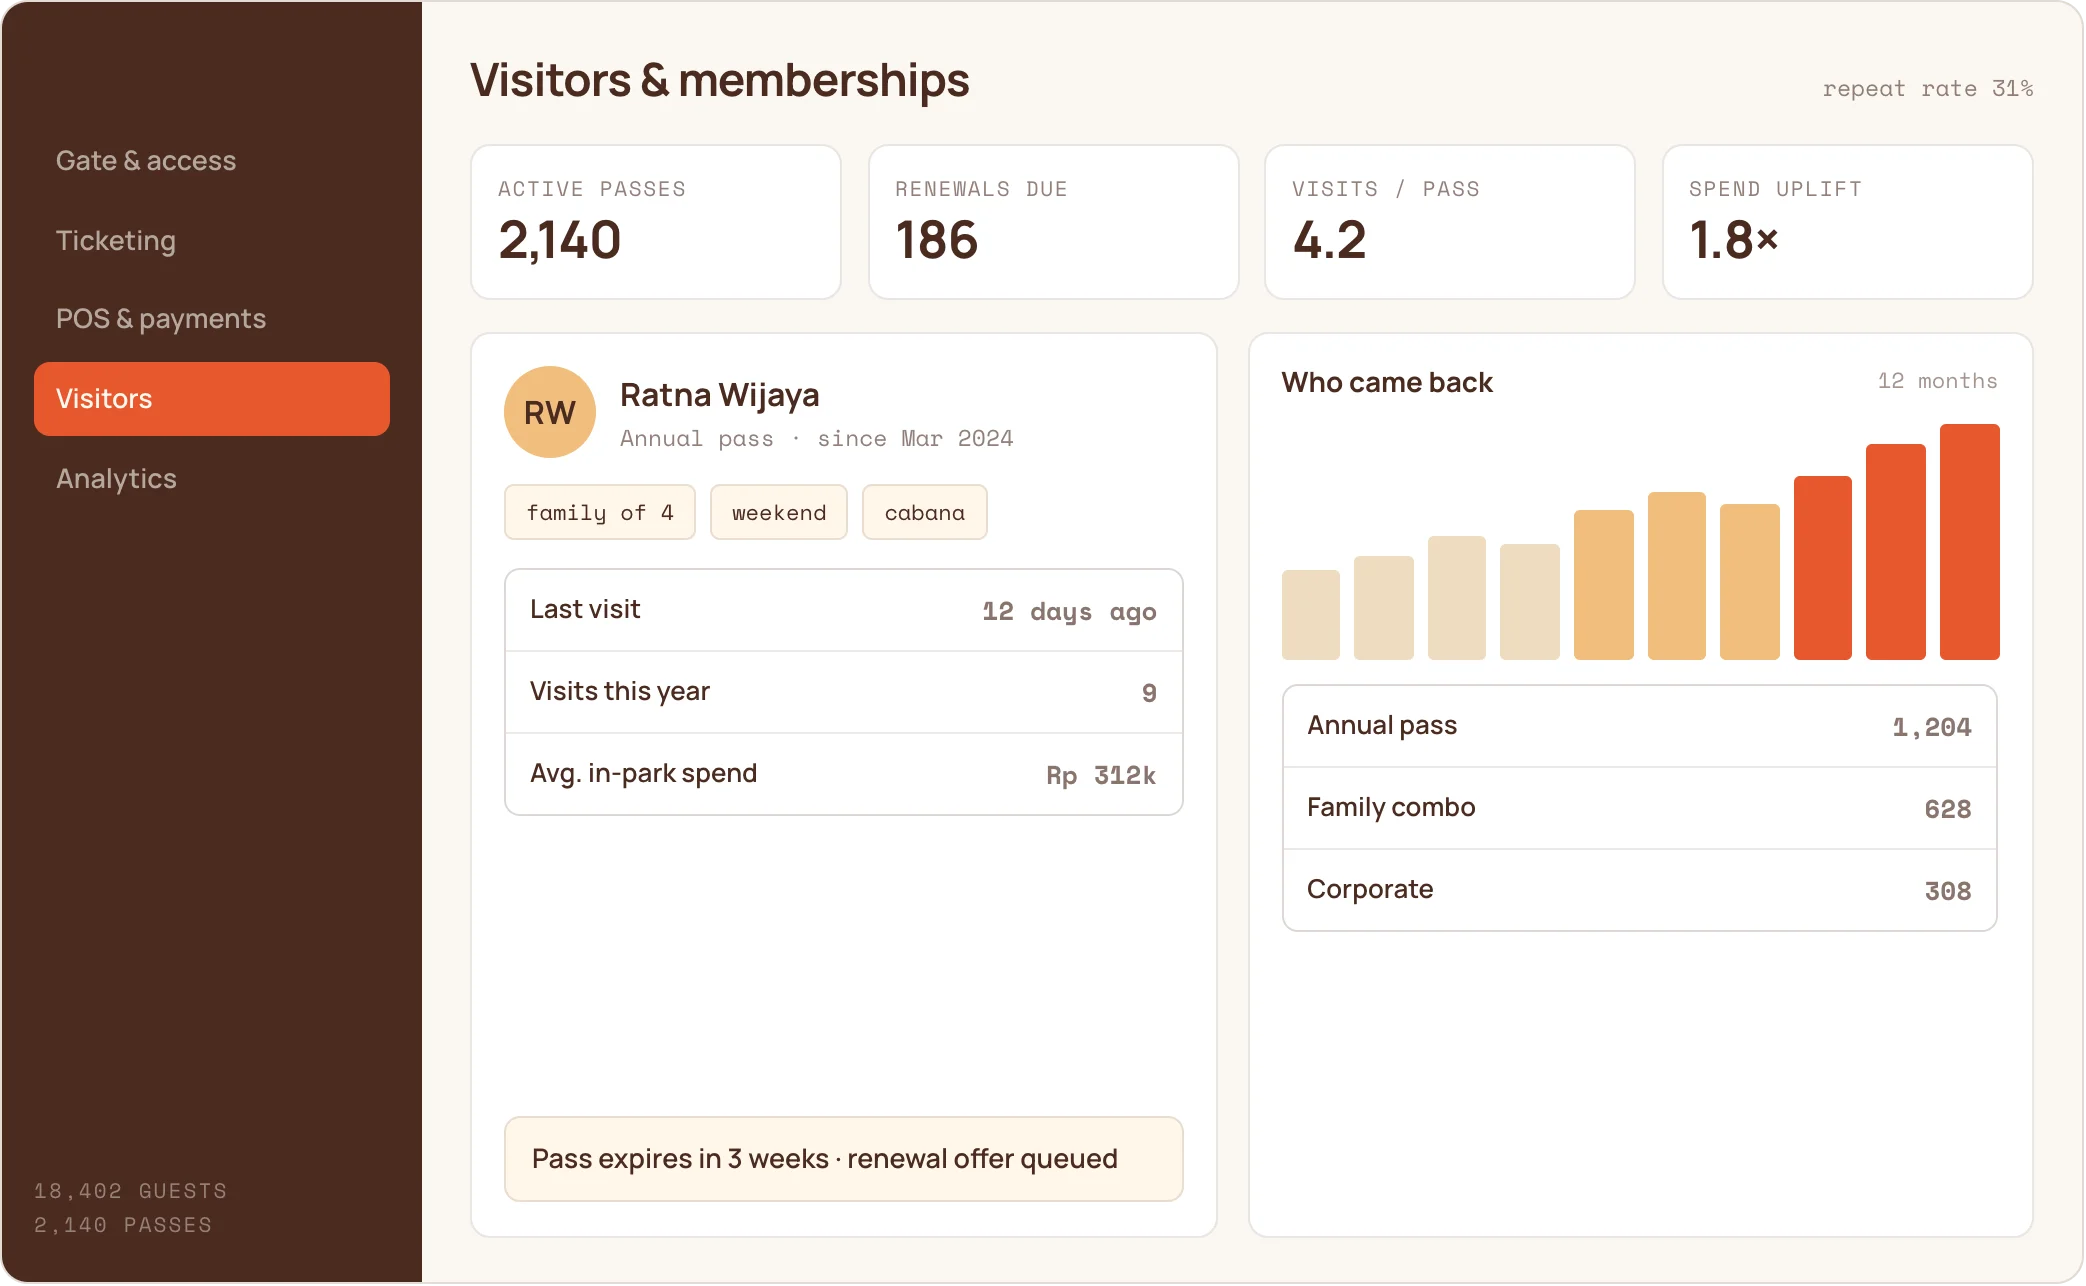The height and width of the screenshot is (1286, 2086).
Task: Click the Spend Uplift card
Action: 1847,222
